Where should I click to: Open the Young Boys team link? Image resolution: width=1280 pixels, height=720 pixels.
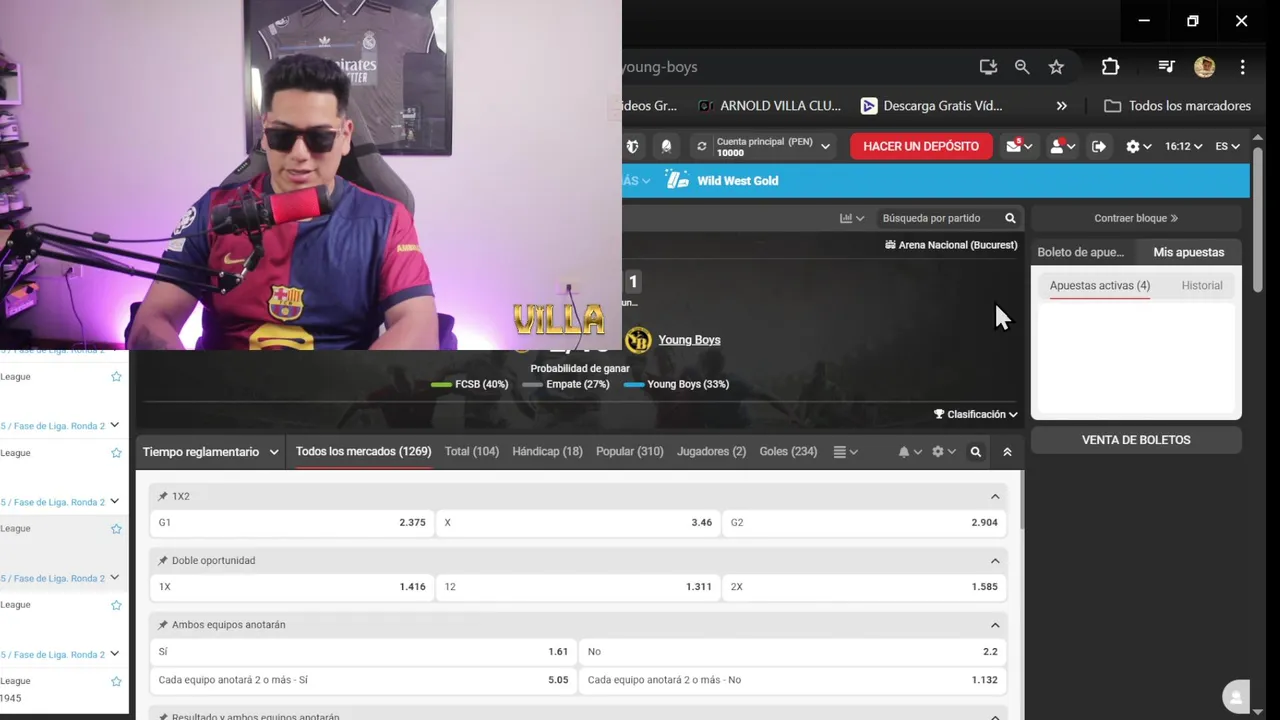[689, 340]
